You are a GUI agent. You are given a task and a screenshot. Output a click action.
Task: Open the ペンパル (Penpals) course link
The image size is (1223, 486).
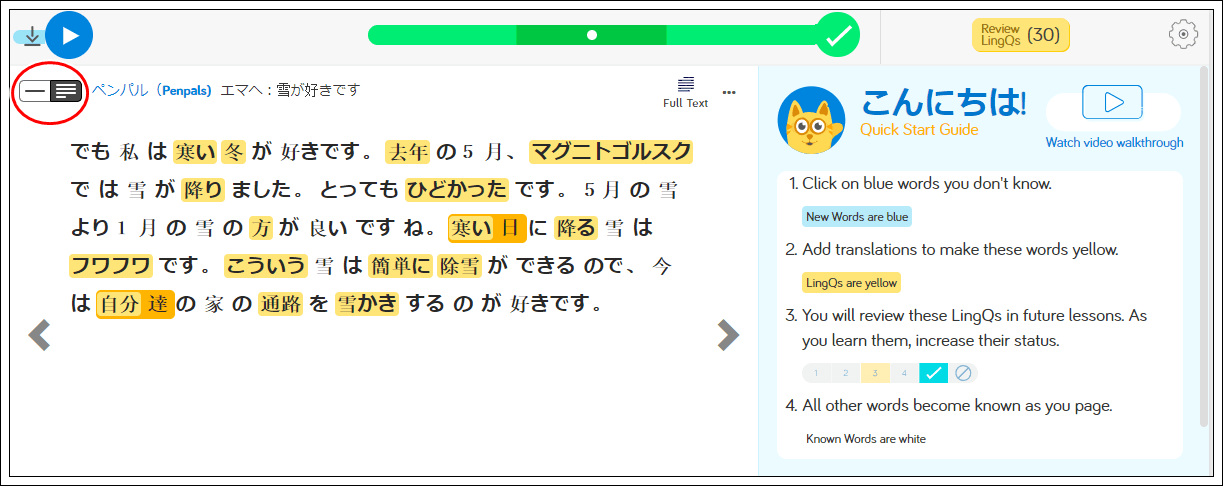click(x=152, y=90)
